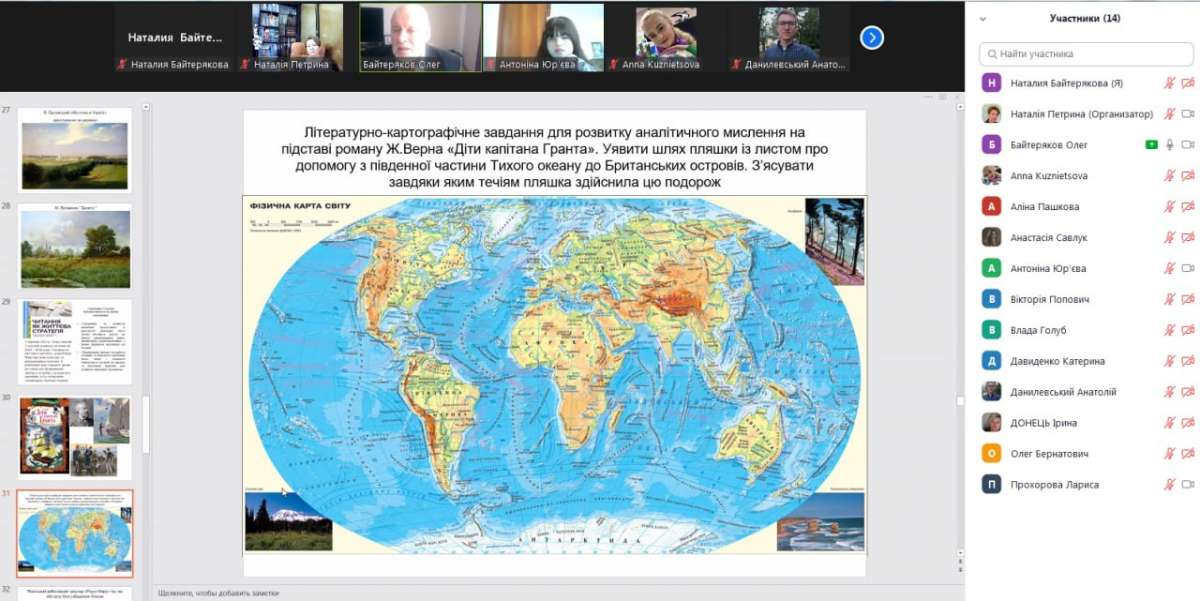Collapse the Участники panel chevron
This screenshot has width=1200, height=601.
point(983,18)
